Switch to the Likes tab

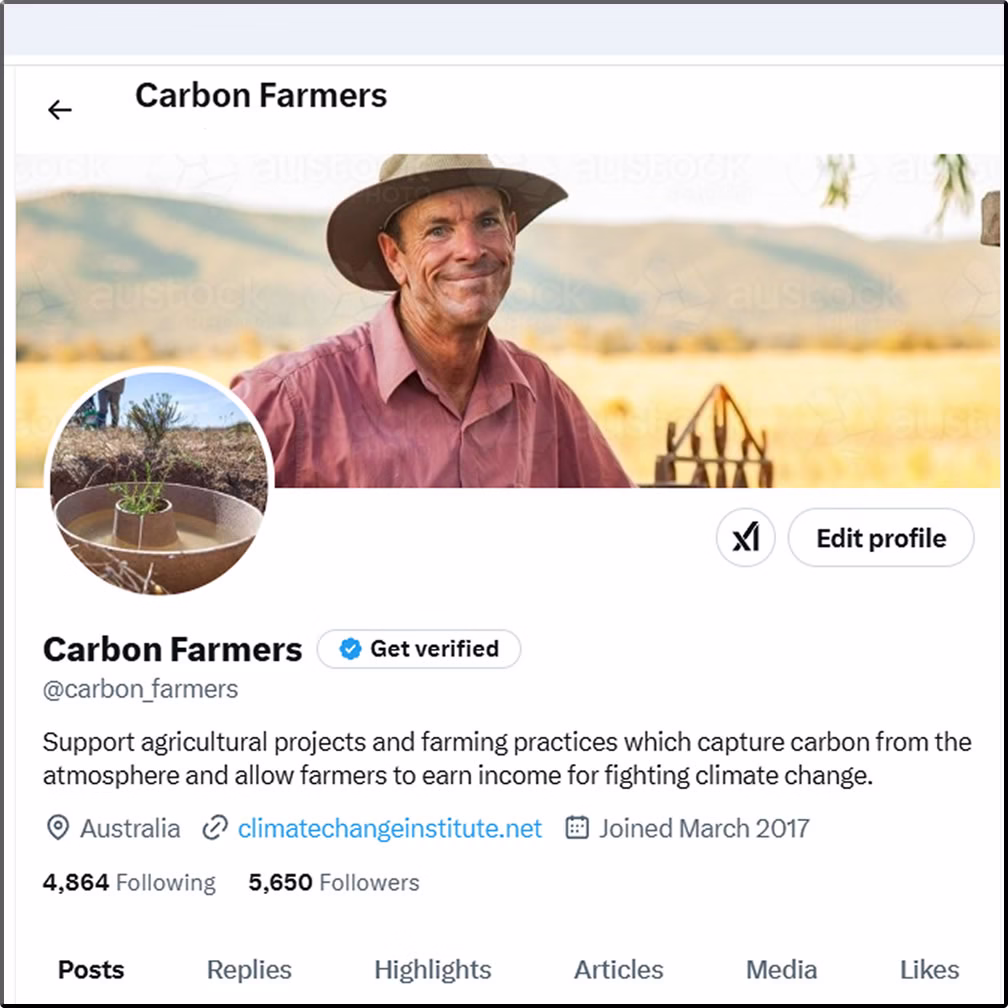pos(929,969)
